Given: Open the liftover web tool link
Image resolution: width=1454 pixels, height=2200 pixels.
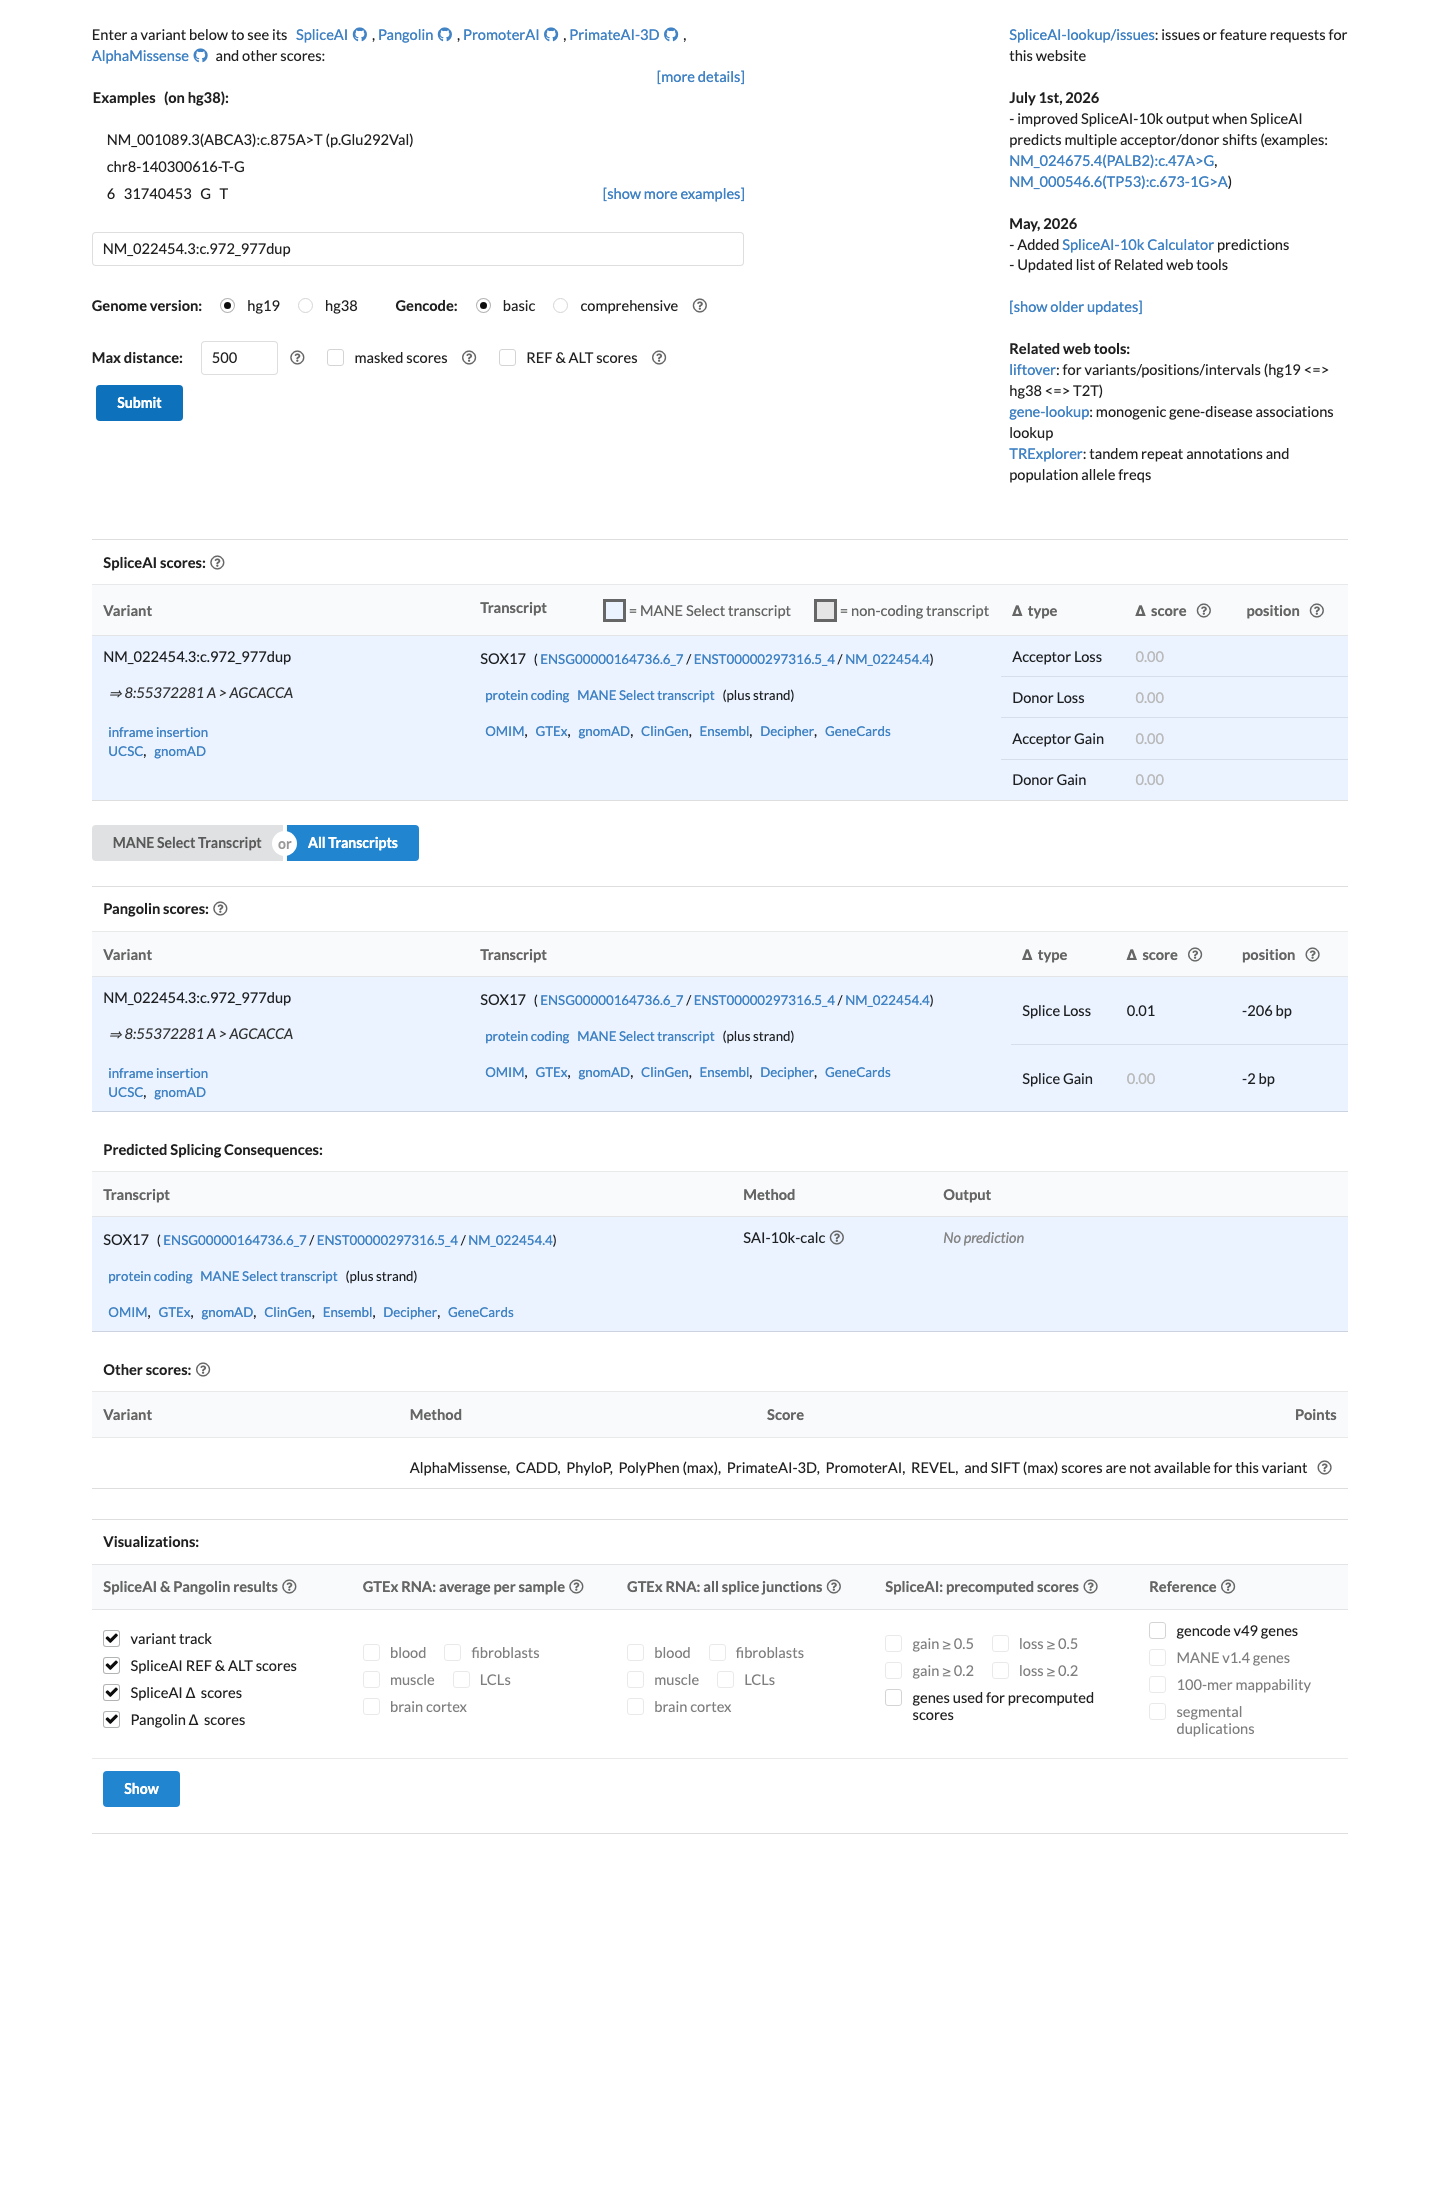Looking at the screenshot, I should (x=1032, y=370).
